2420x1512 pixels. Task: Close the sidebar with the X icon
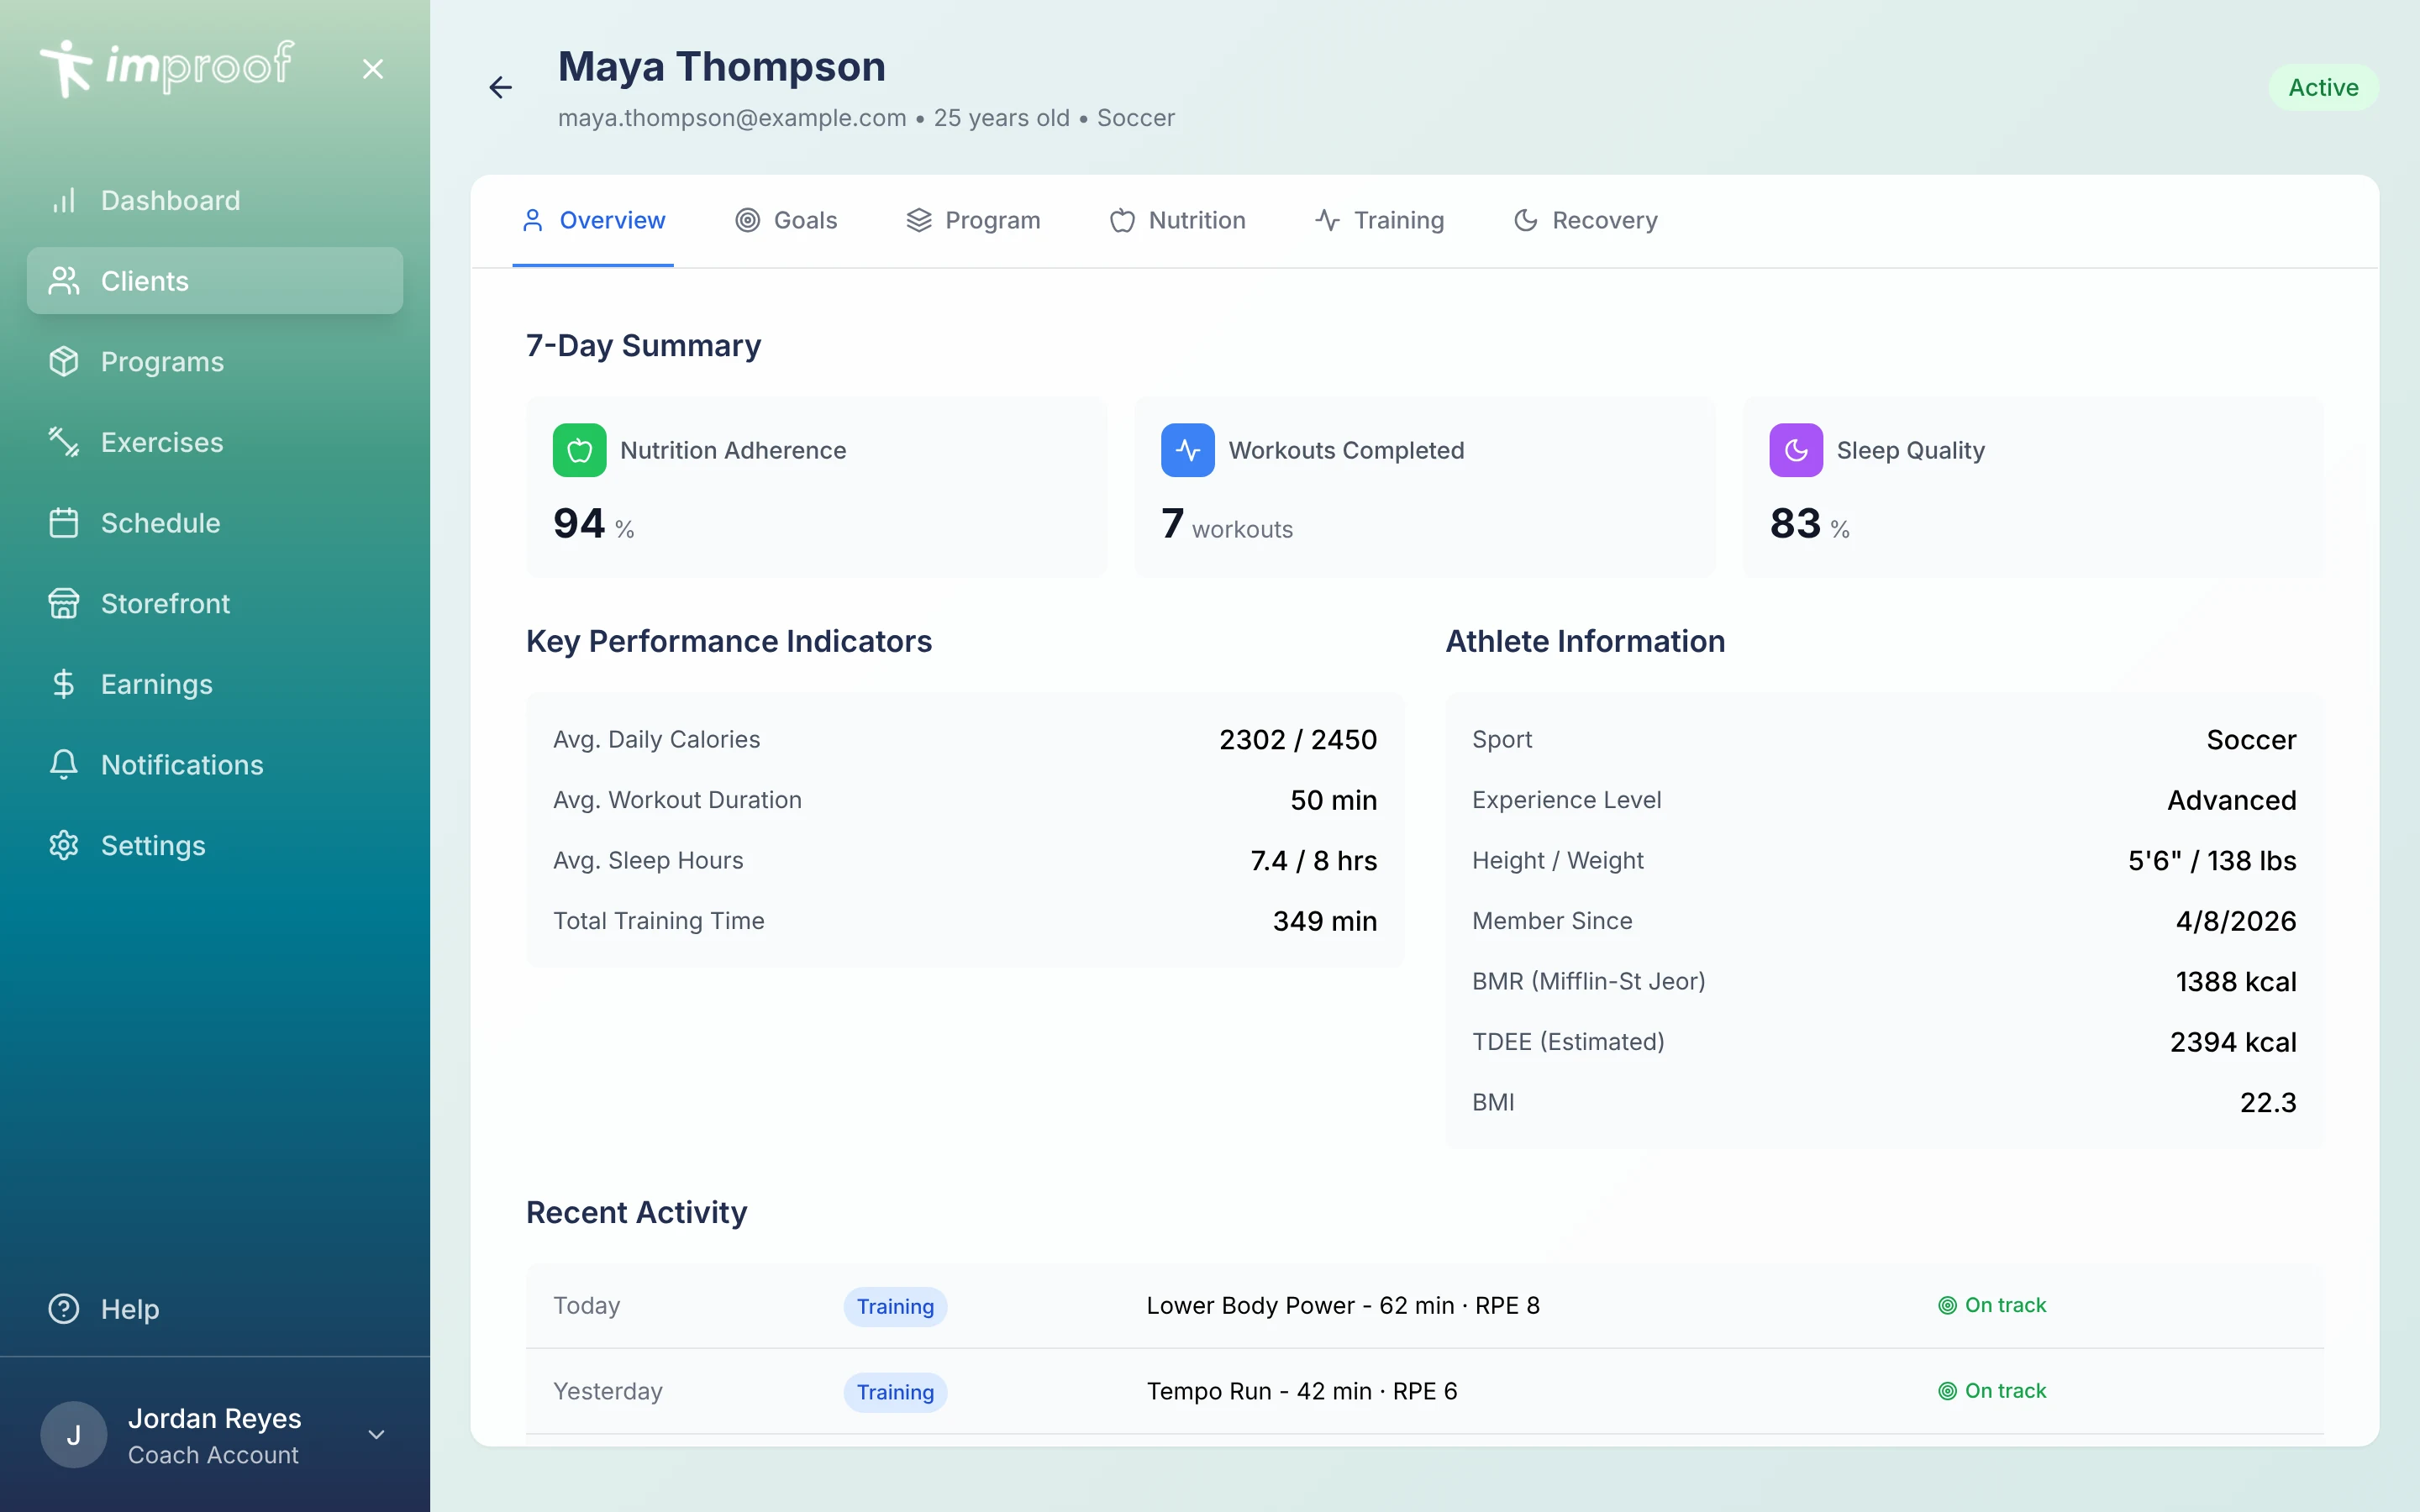click(x=373, y=69)
